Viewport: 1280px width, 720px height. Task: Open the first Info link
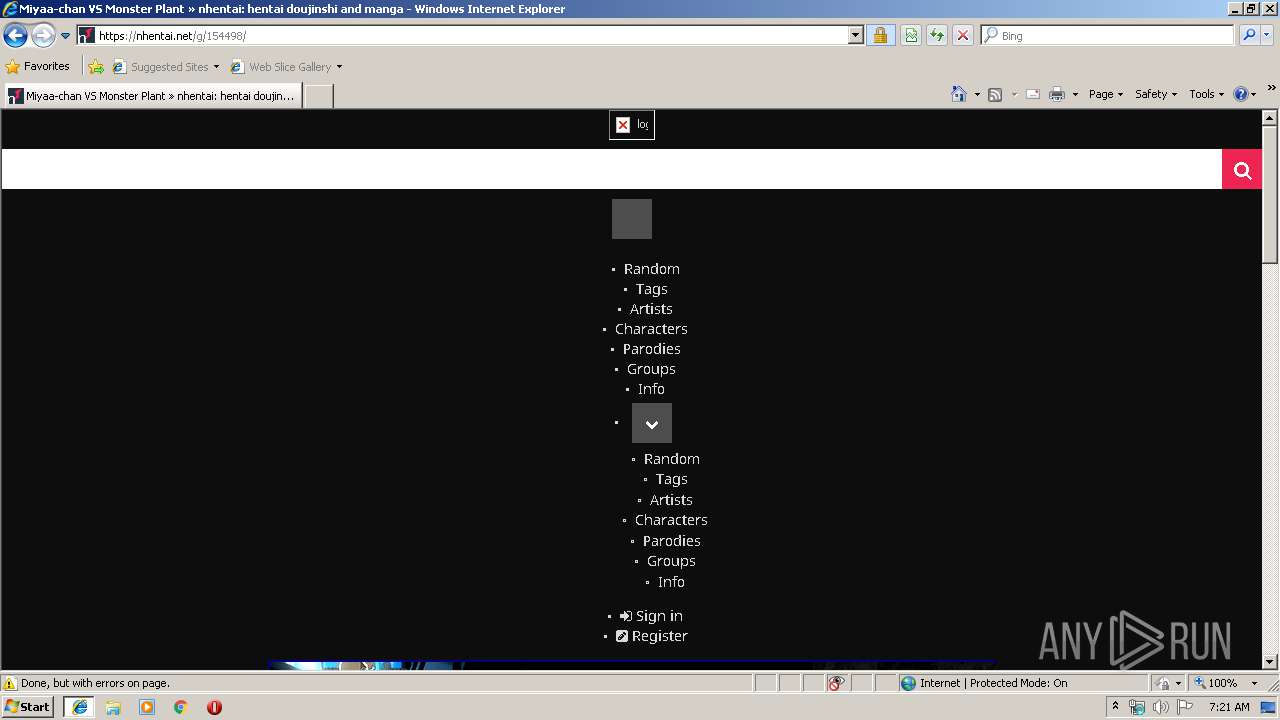(651, 389)
